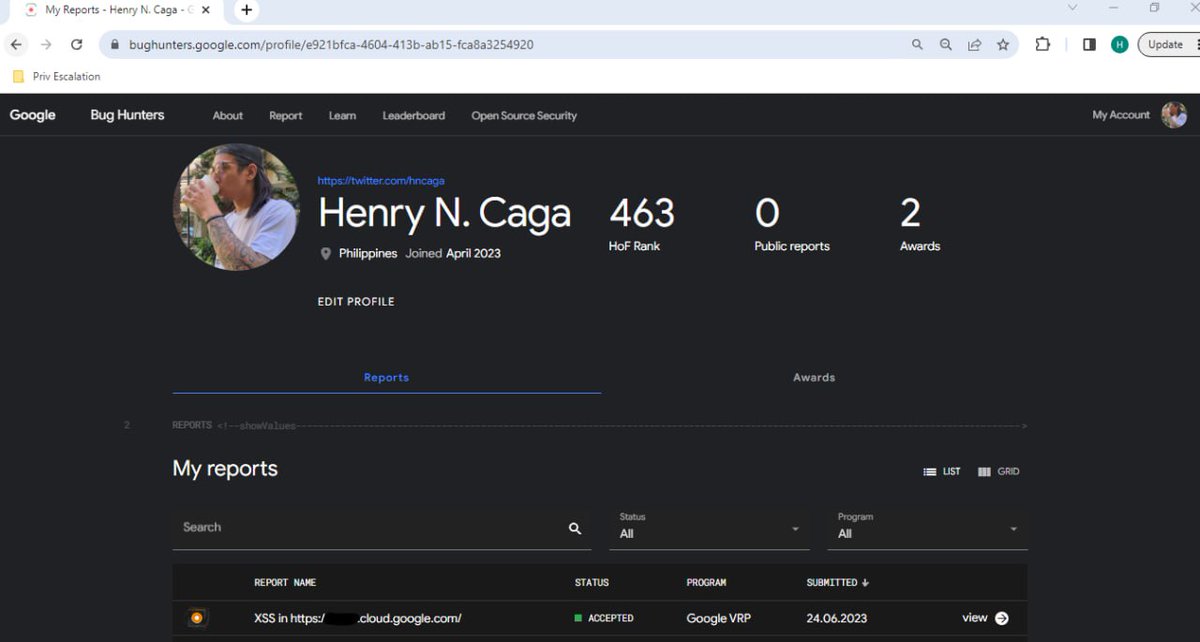Click Google VRP in the XSS report row
Viewport: 1200px width, 642px height.
point(718,619)
